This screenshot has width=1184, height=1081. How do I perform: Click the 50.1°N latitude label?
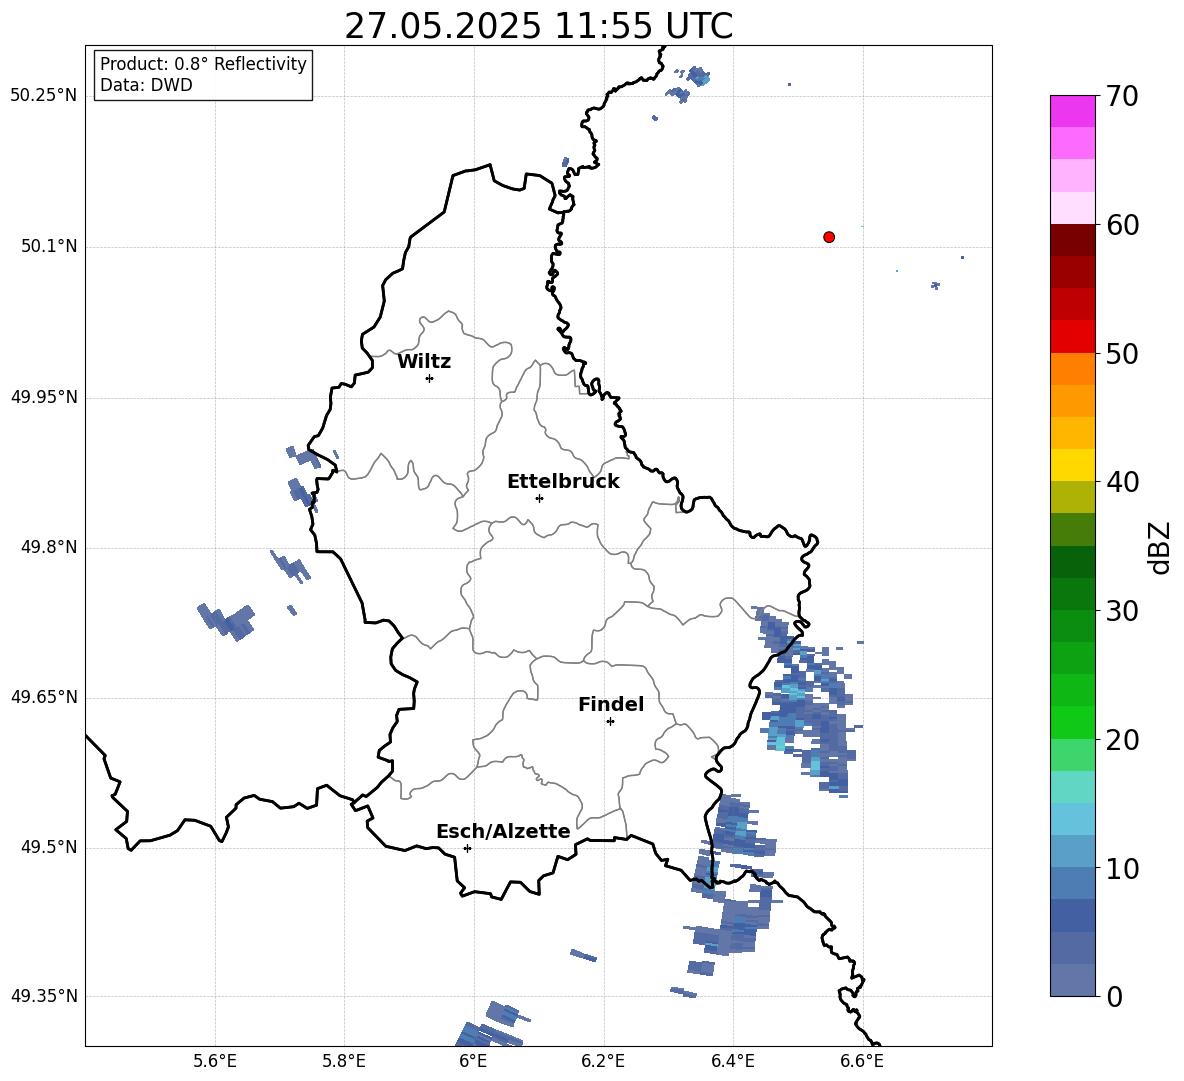(x=49, y=247)
